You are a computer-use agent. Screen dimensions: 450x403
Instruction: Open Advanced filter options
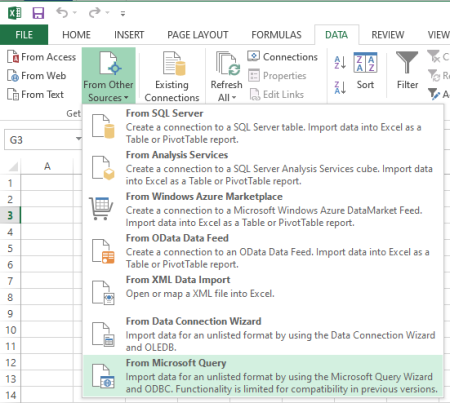coord(438,94)
